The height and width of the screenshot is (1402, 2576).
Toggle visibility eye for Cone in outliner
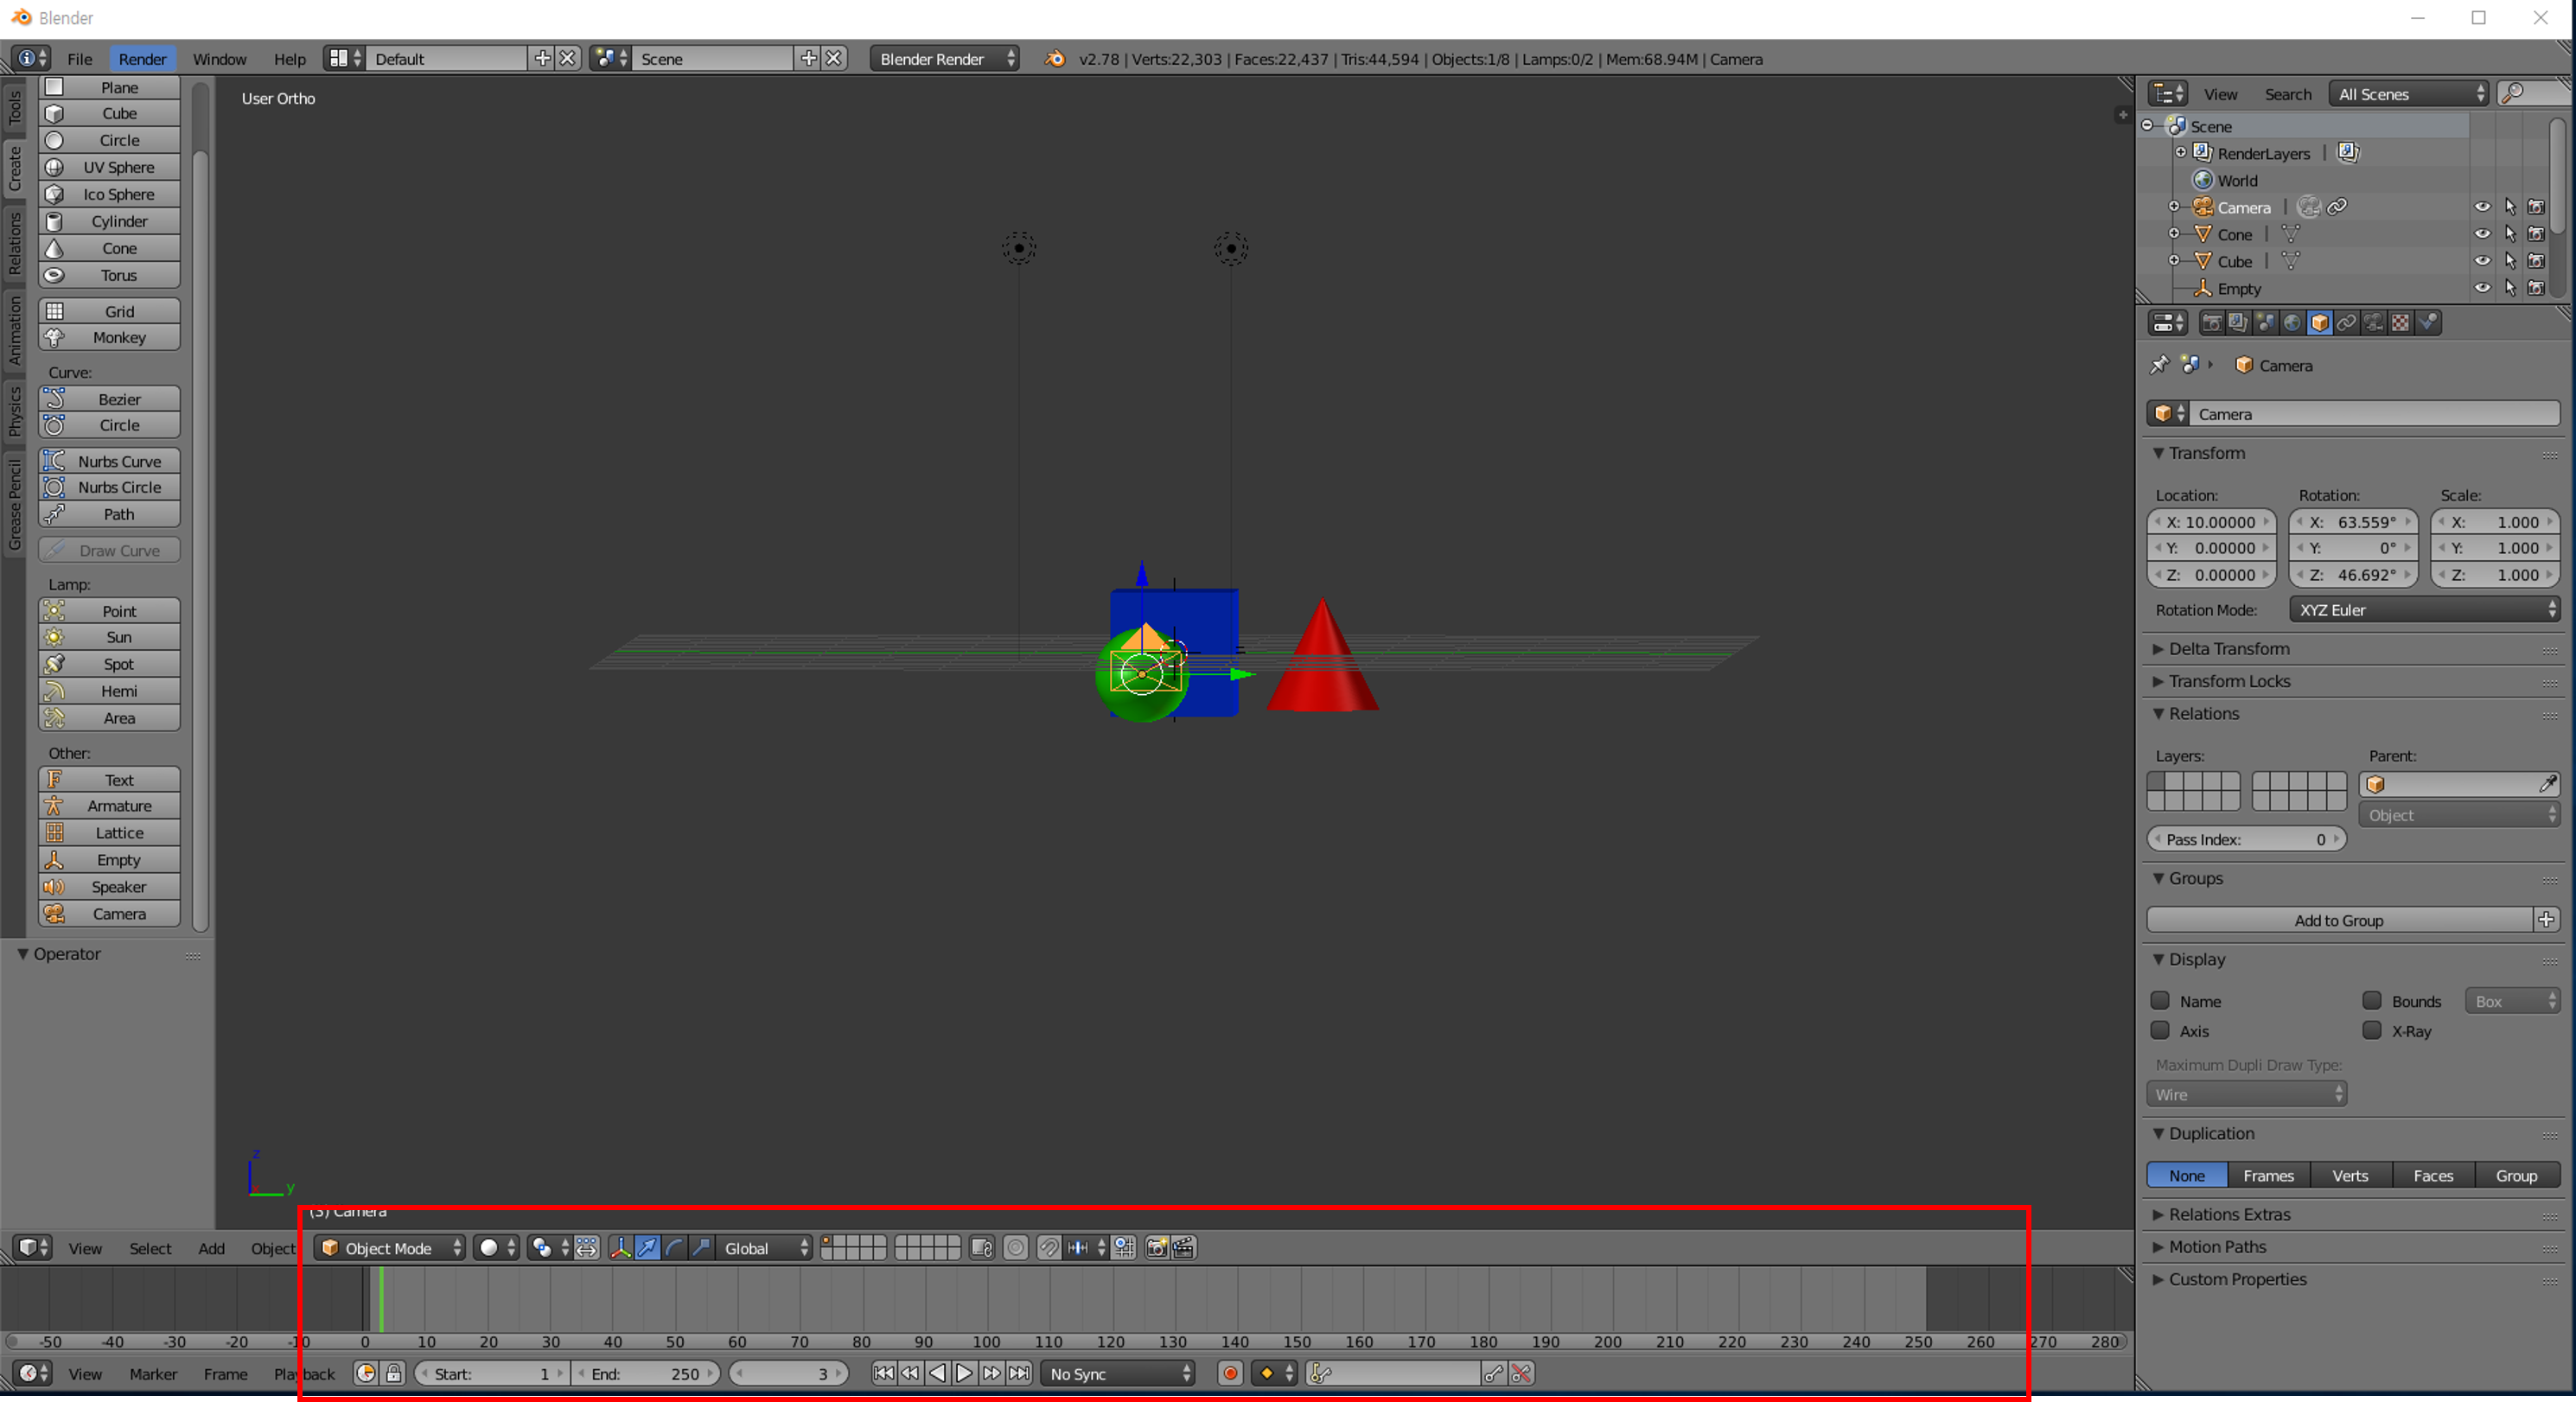(2482, 234)
